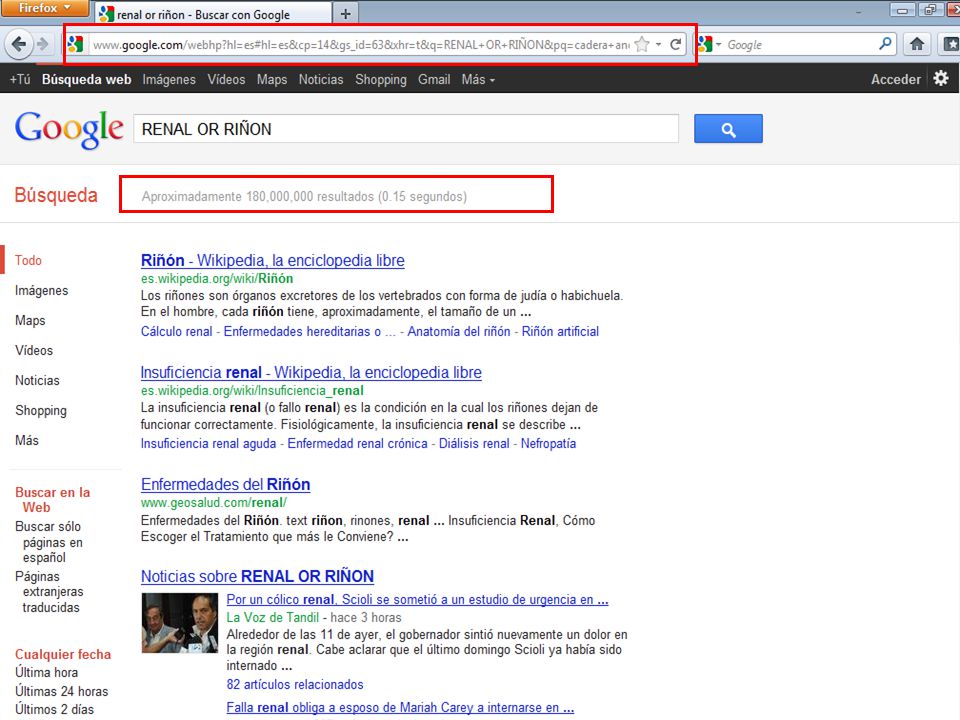This screenshot has width=960, height=720.
Task: Select the 'renal or riñon' browser tab
Action: click(213, 13)
